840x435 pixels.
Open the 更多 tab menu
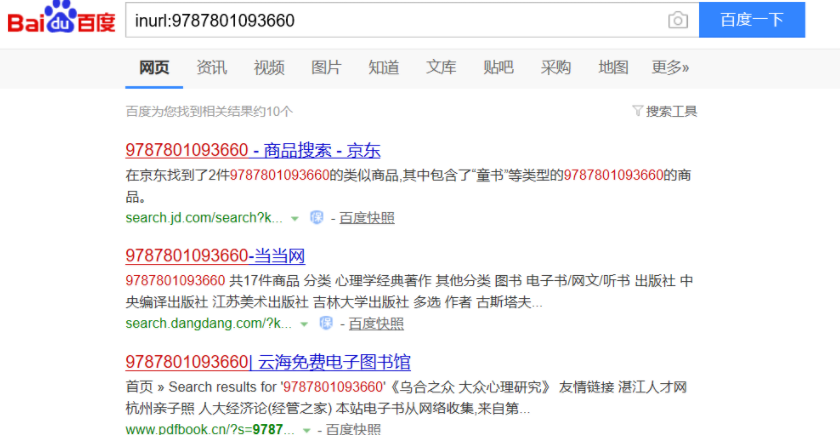tap(670, 68)
